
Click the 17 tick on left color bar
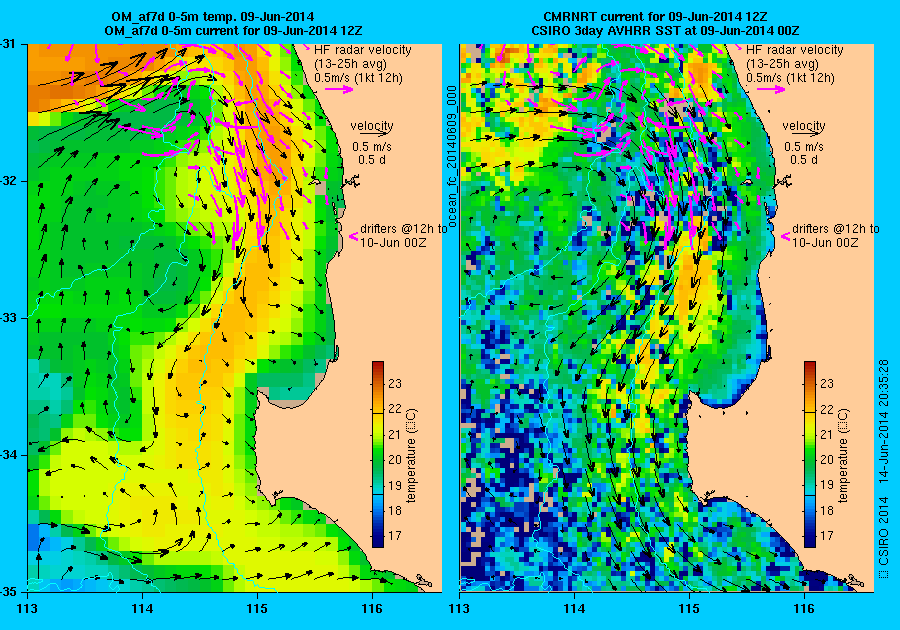[395, 535]
